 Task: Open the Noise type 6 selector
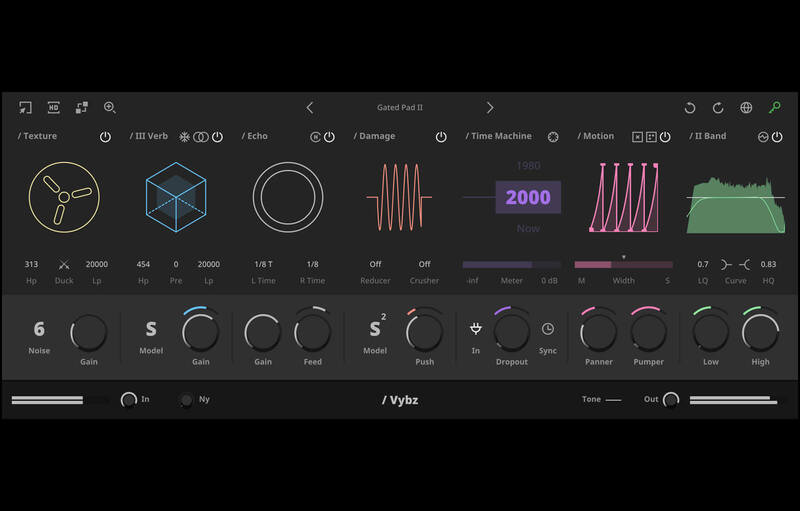(39, 329)
